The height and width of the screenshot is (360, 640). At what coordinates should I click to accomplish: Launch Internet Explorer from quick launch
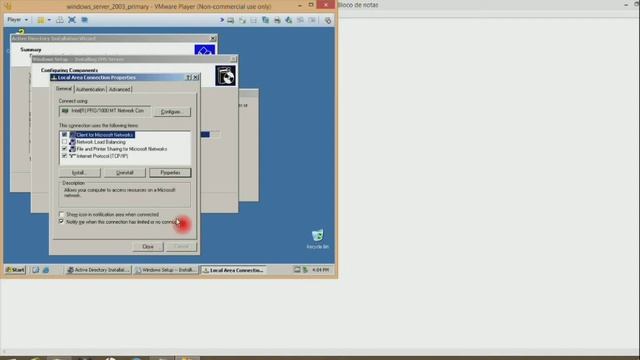click(x=46, y=270)
